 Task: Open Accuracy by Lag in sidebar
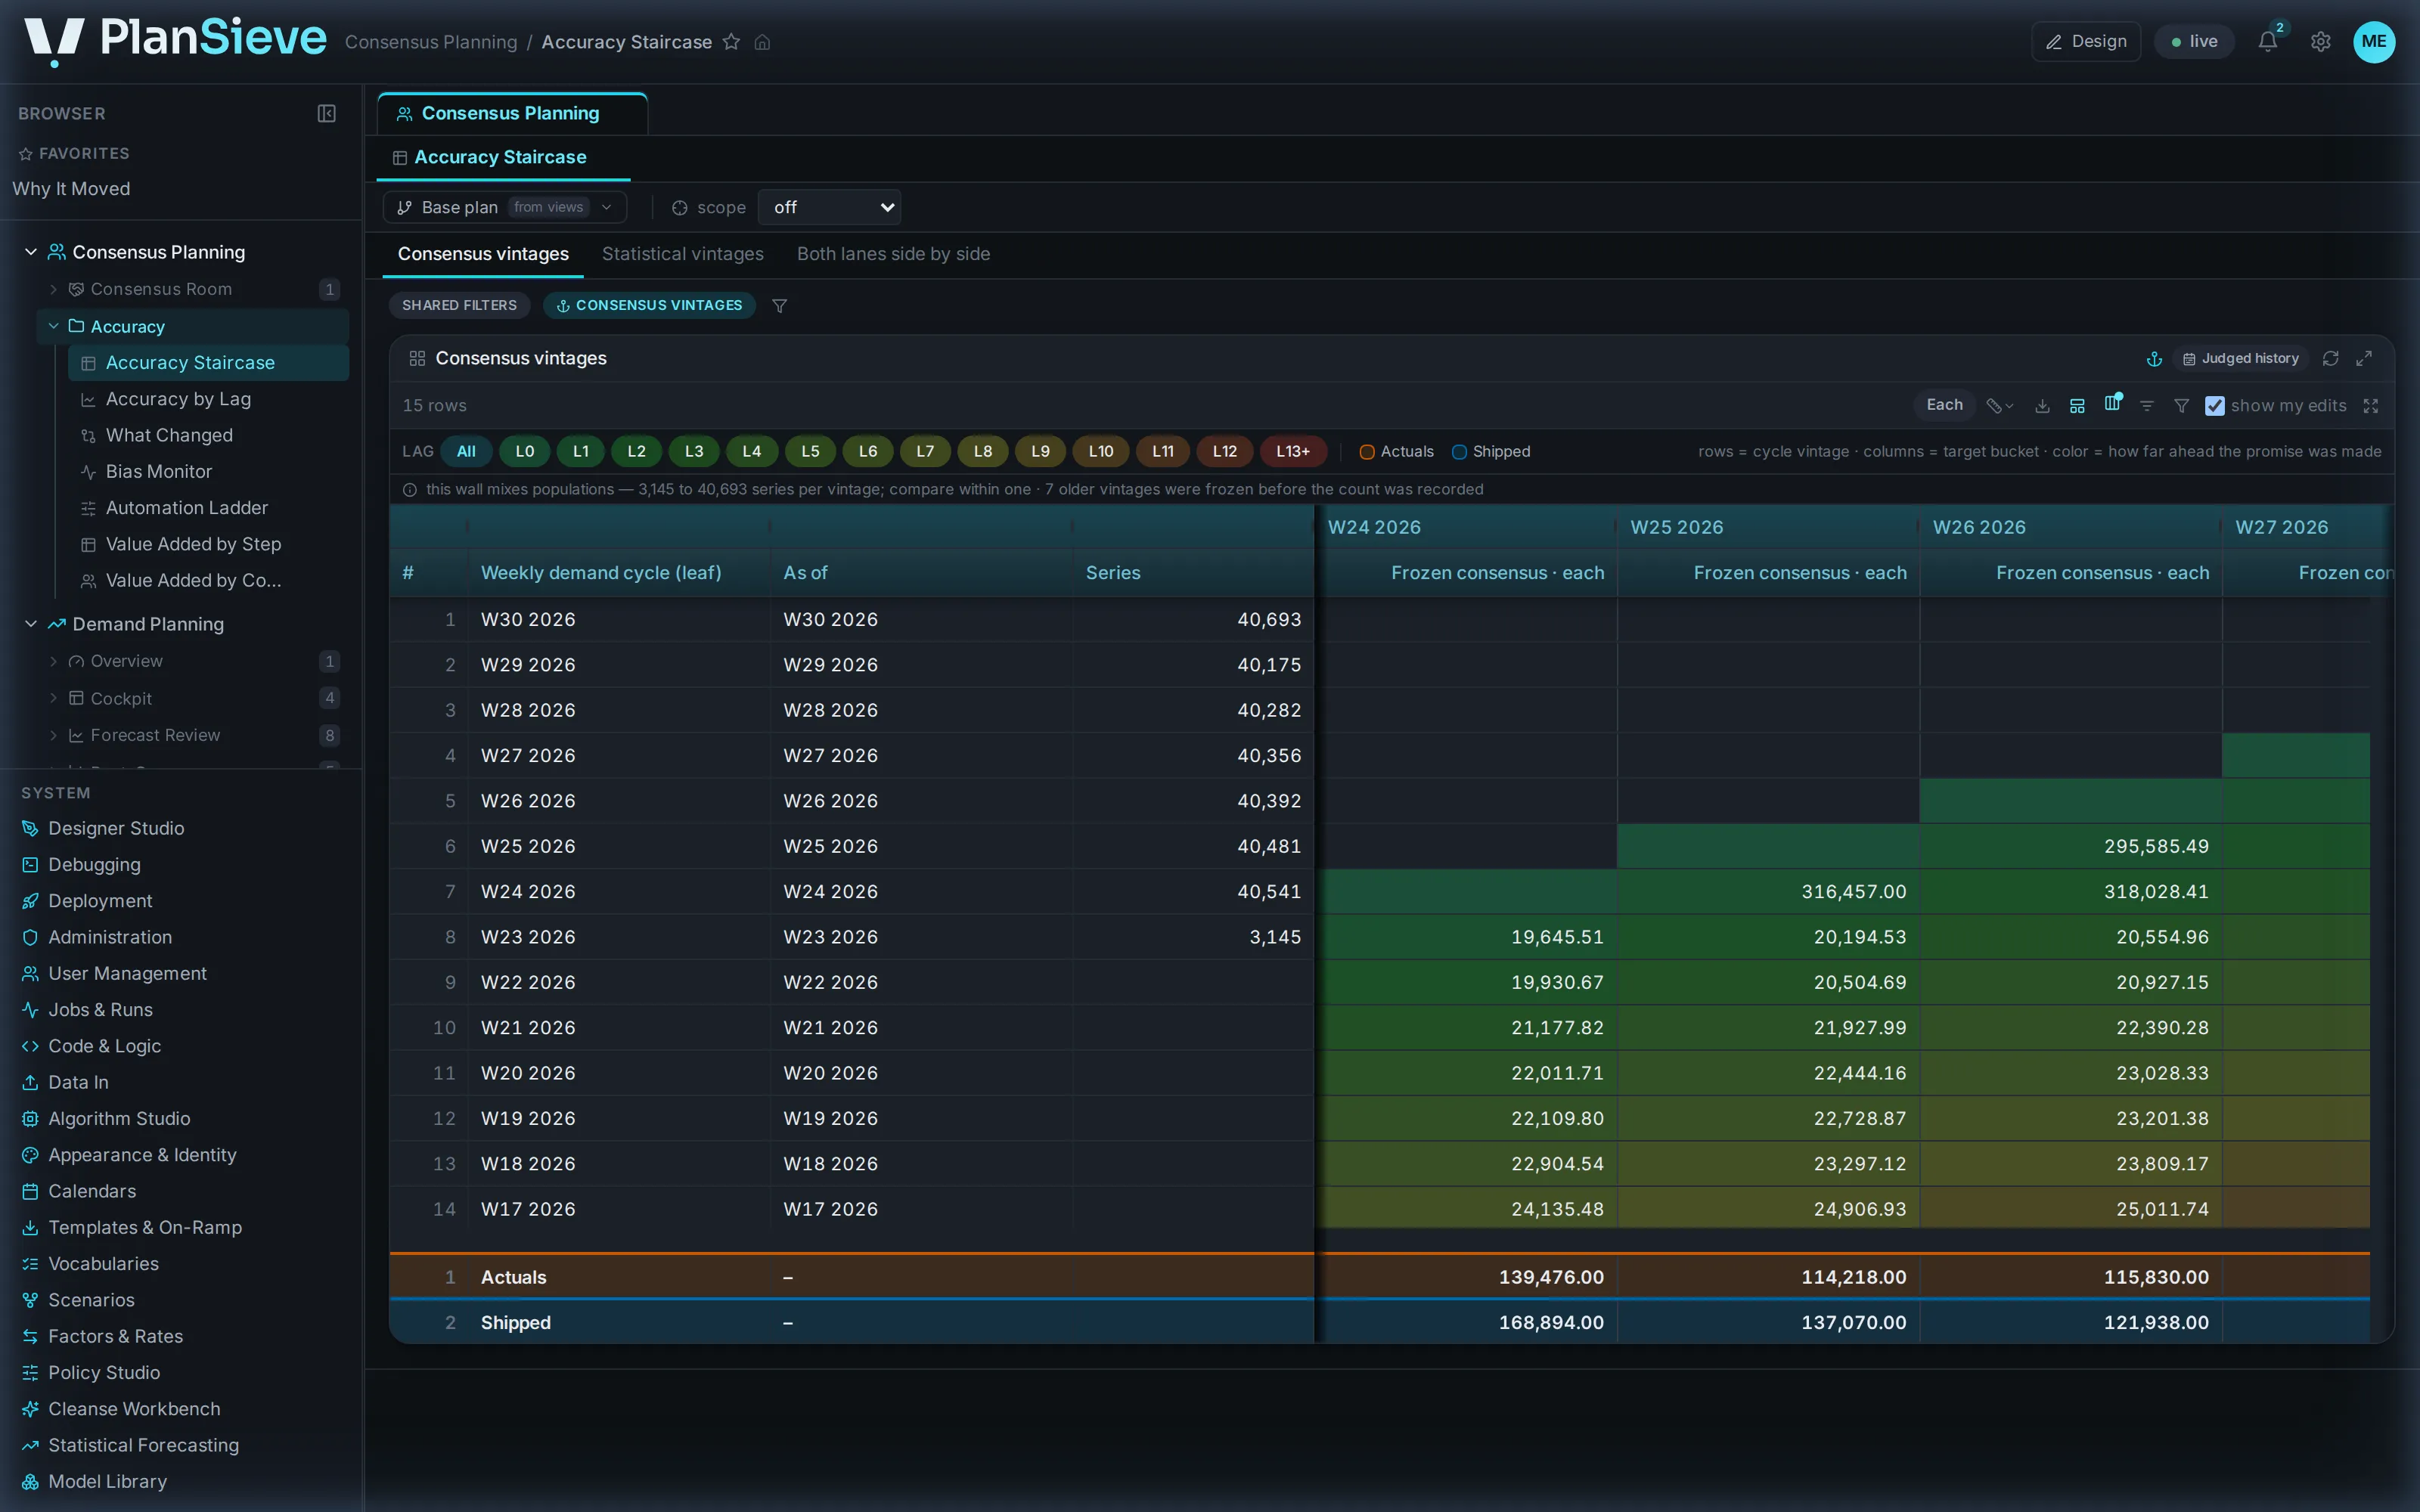point(178,399)
